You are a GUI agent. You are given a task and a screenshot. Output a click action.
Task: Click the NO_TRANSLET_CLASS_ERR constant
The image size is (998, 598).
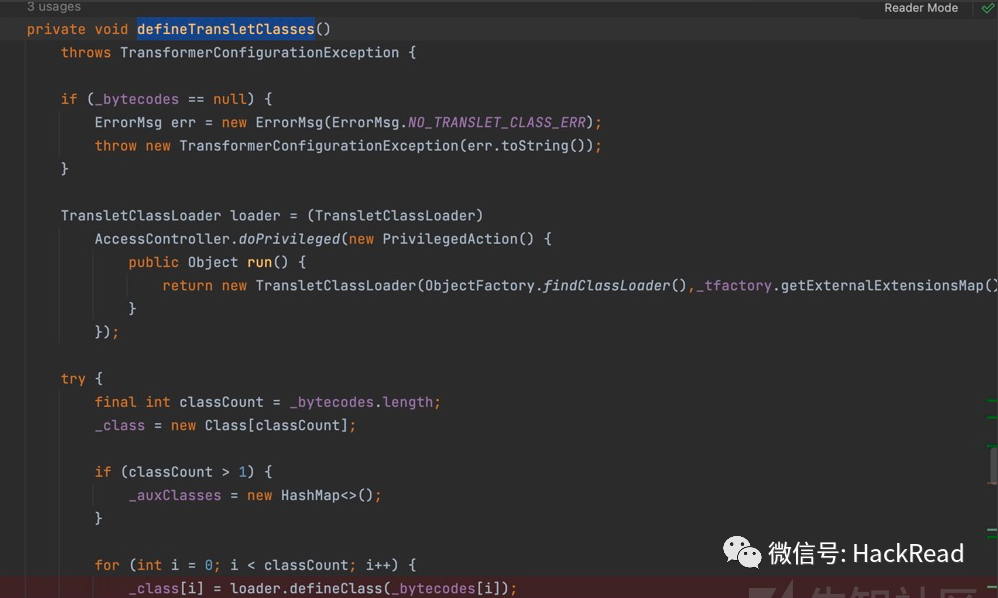pyautogui.click(x=496, y=122)
